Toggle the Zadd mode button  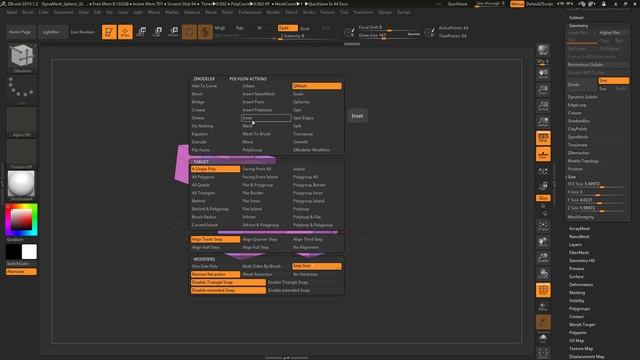click(288, 28)
